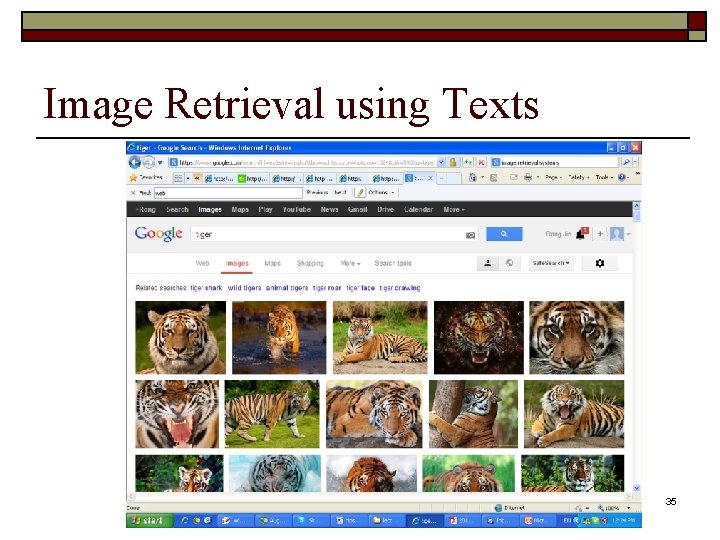Click Calendar in the Google black bar

418,209
